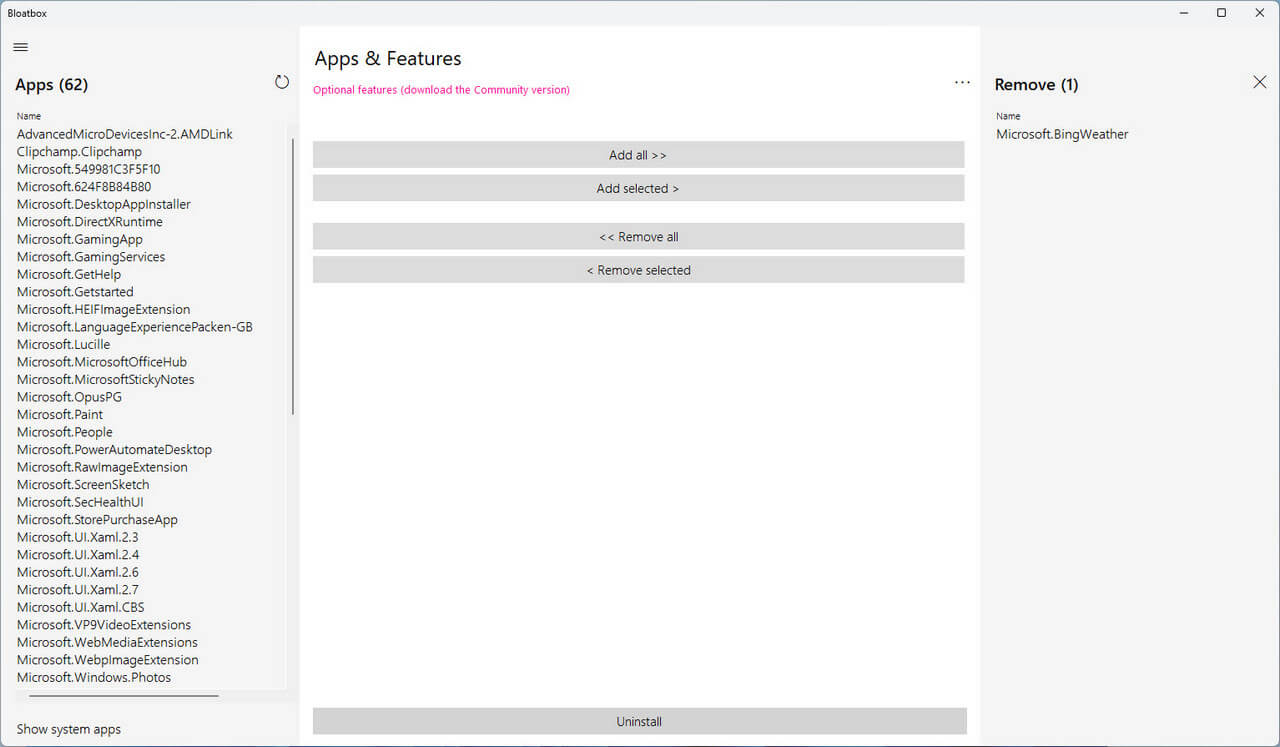Open the hamburger menu
The width and height of the screenshot is (1280, 747).
(x=20, y=47)
